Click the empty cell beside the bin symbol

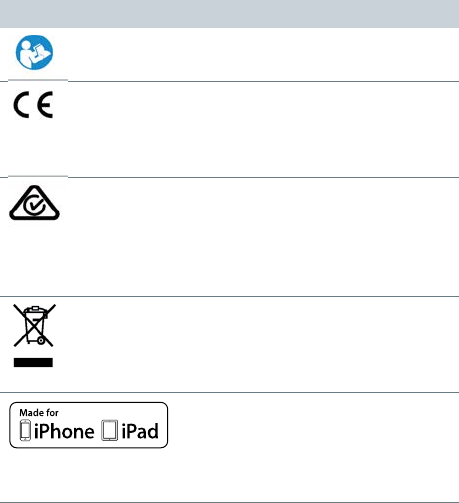point(263,344)
